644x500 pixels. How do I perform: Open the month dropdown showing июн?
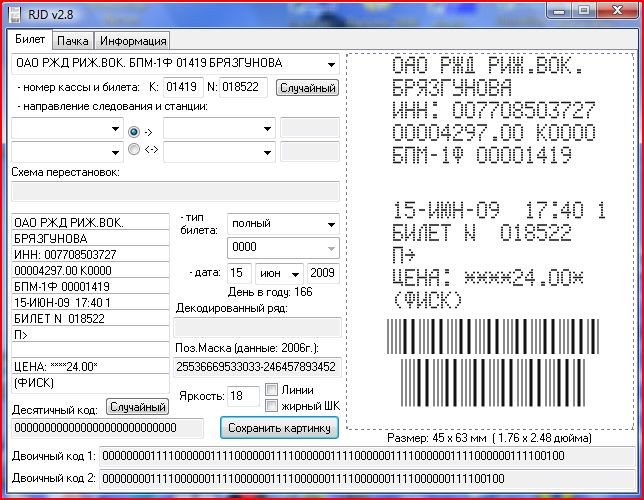coord(279,273)
